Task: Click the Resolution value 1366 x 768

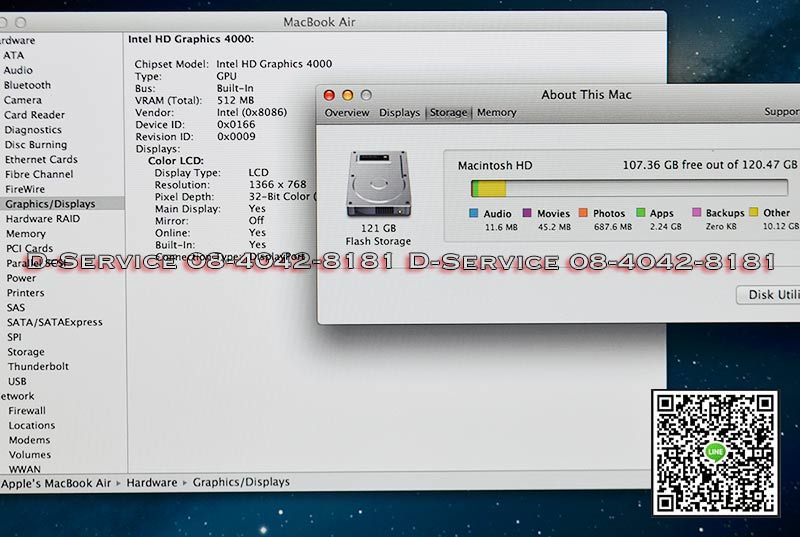Action: [x=277, y=185]
